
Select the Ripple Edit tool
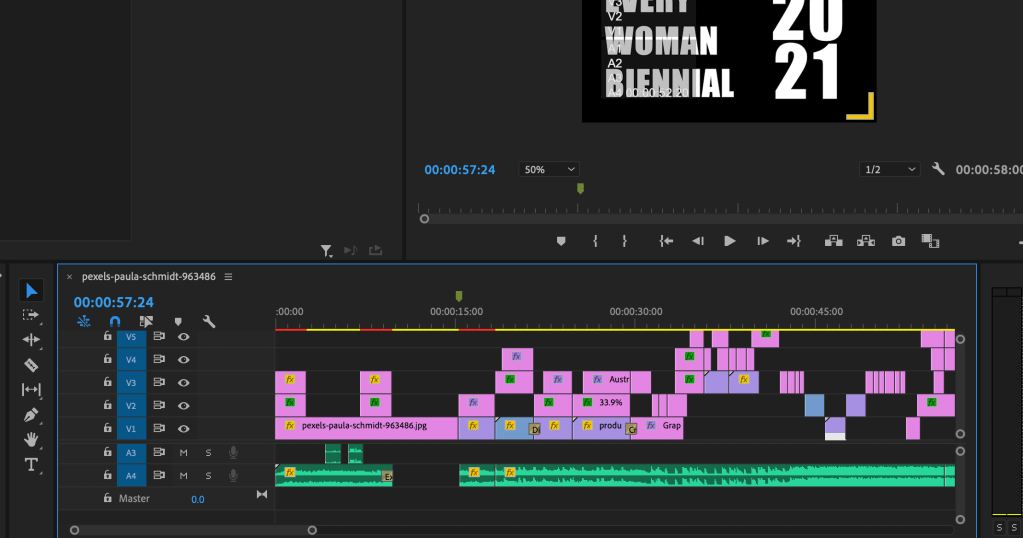(31, 340)
